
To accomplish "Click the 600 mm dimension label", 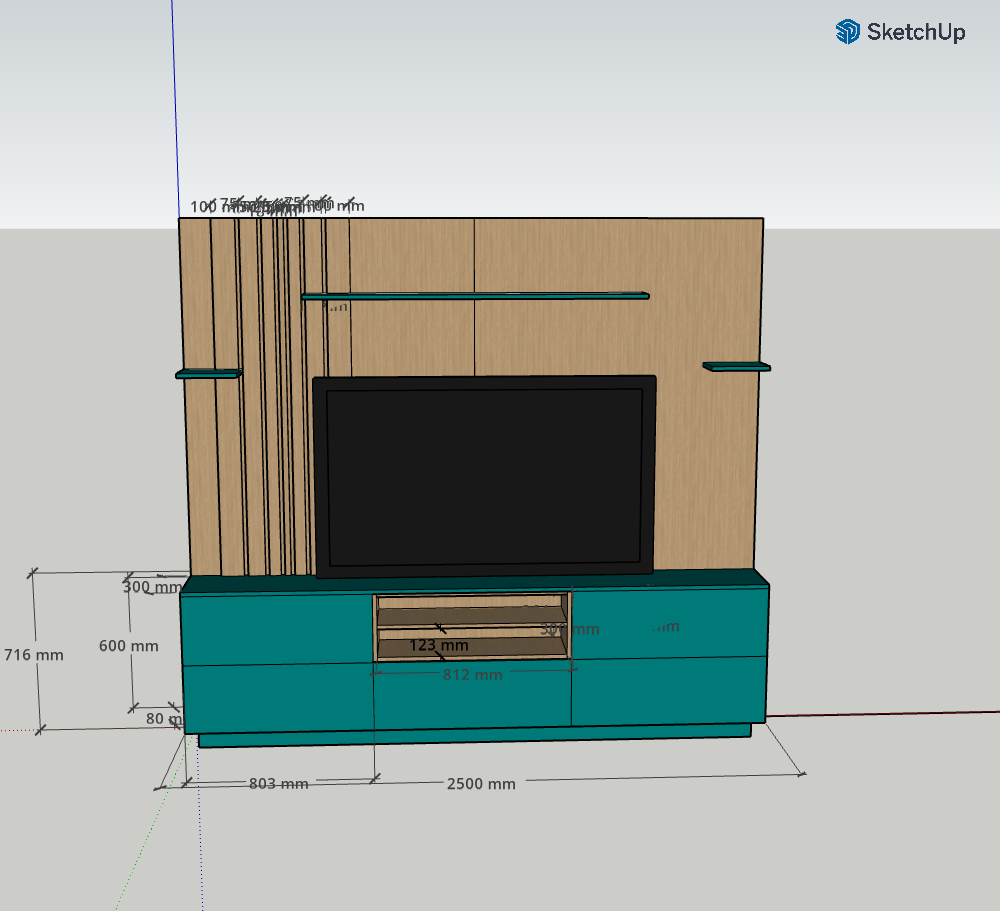I will click(128, 646).
